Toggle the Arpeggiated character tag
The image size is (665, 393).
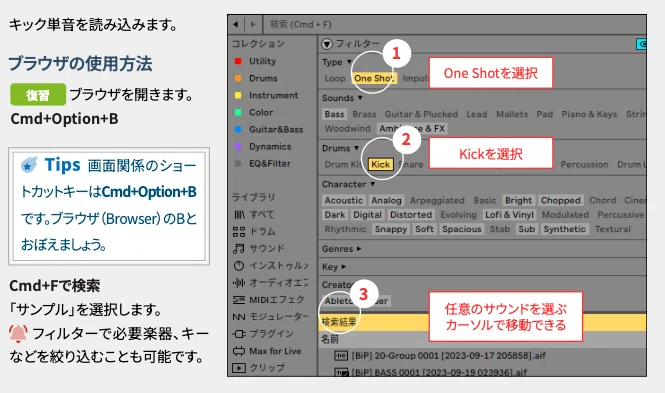pyautogui.click(x=437, y=201)
